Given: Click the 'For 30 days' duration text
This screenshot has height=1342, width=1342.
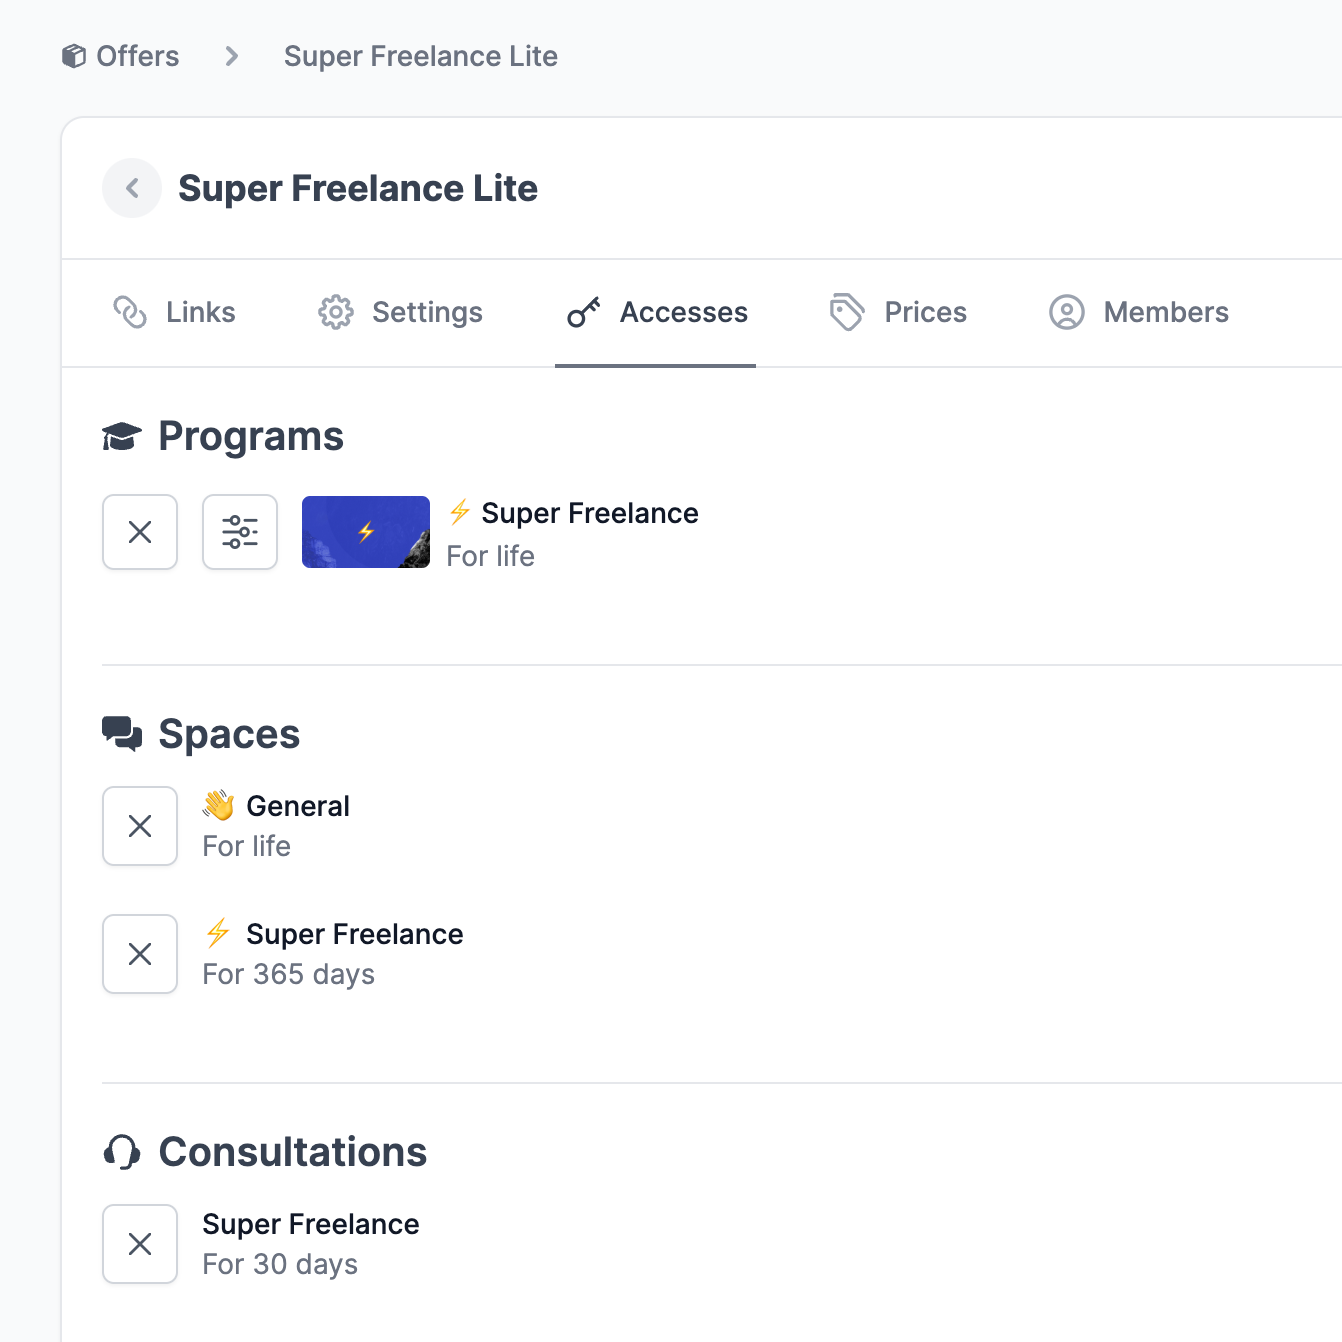Looking at the screenshot, I should click(280, 1264).
